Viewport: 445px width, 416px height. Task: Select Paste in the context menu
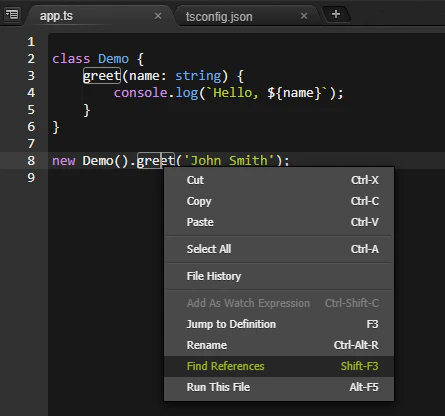click(279, 222)
